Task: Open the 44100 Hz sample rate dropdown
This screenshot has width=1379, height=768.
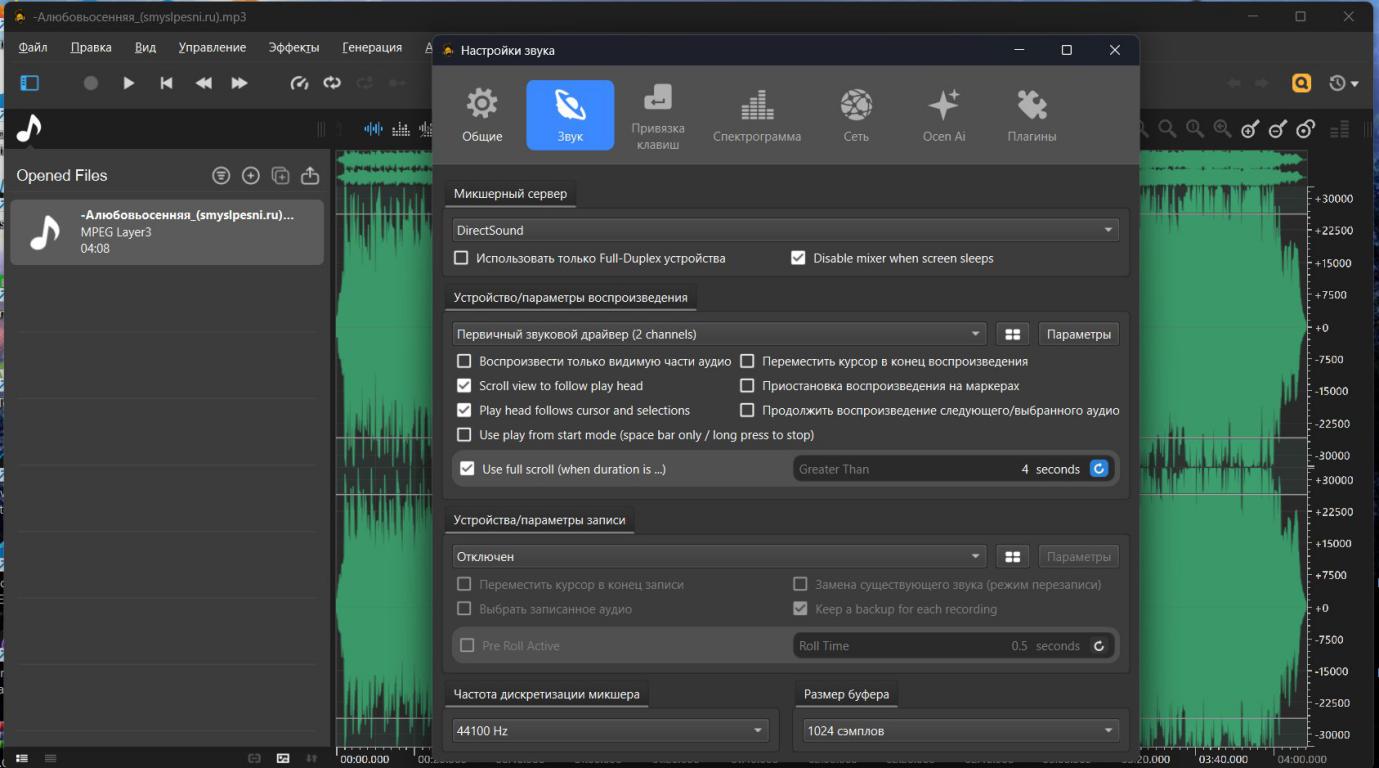Action: pyautogui.click(x=610, y=731)
